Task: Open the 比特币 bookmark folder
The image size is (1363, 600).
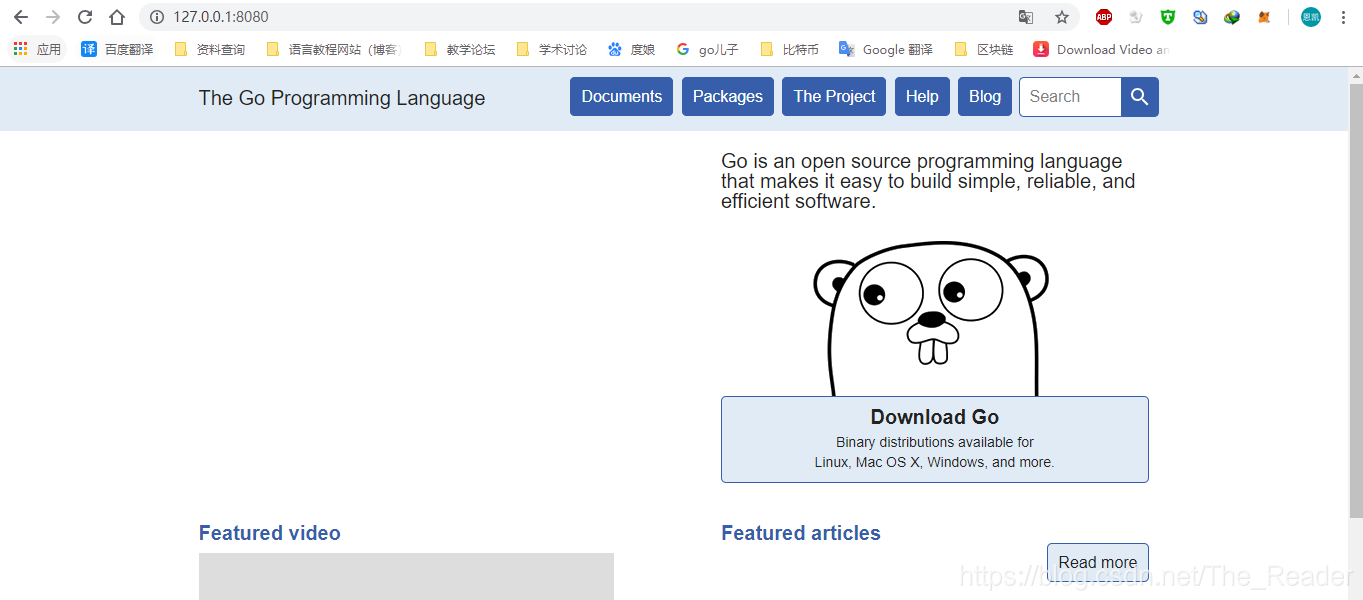Action: pos(790,49)
